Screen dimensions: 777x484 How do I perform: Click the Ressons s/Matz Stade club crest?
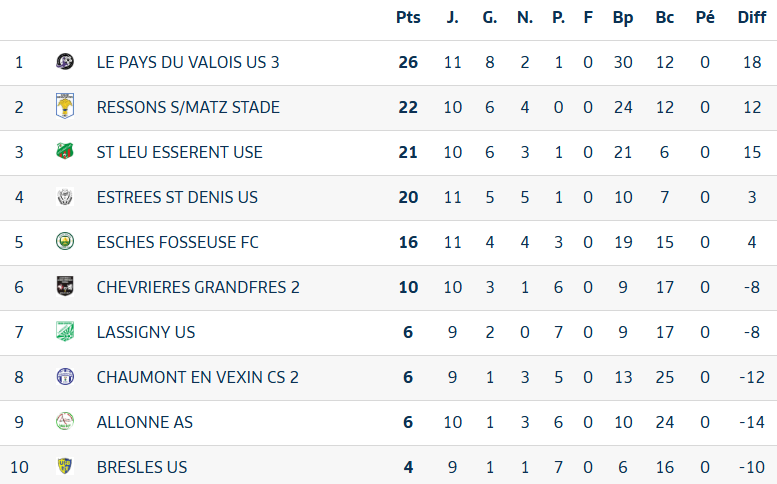65,107
